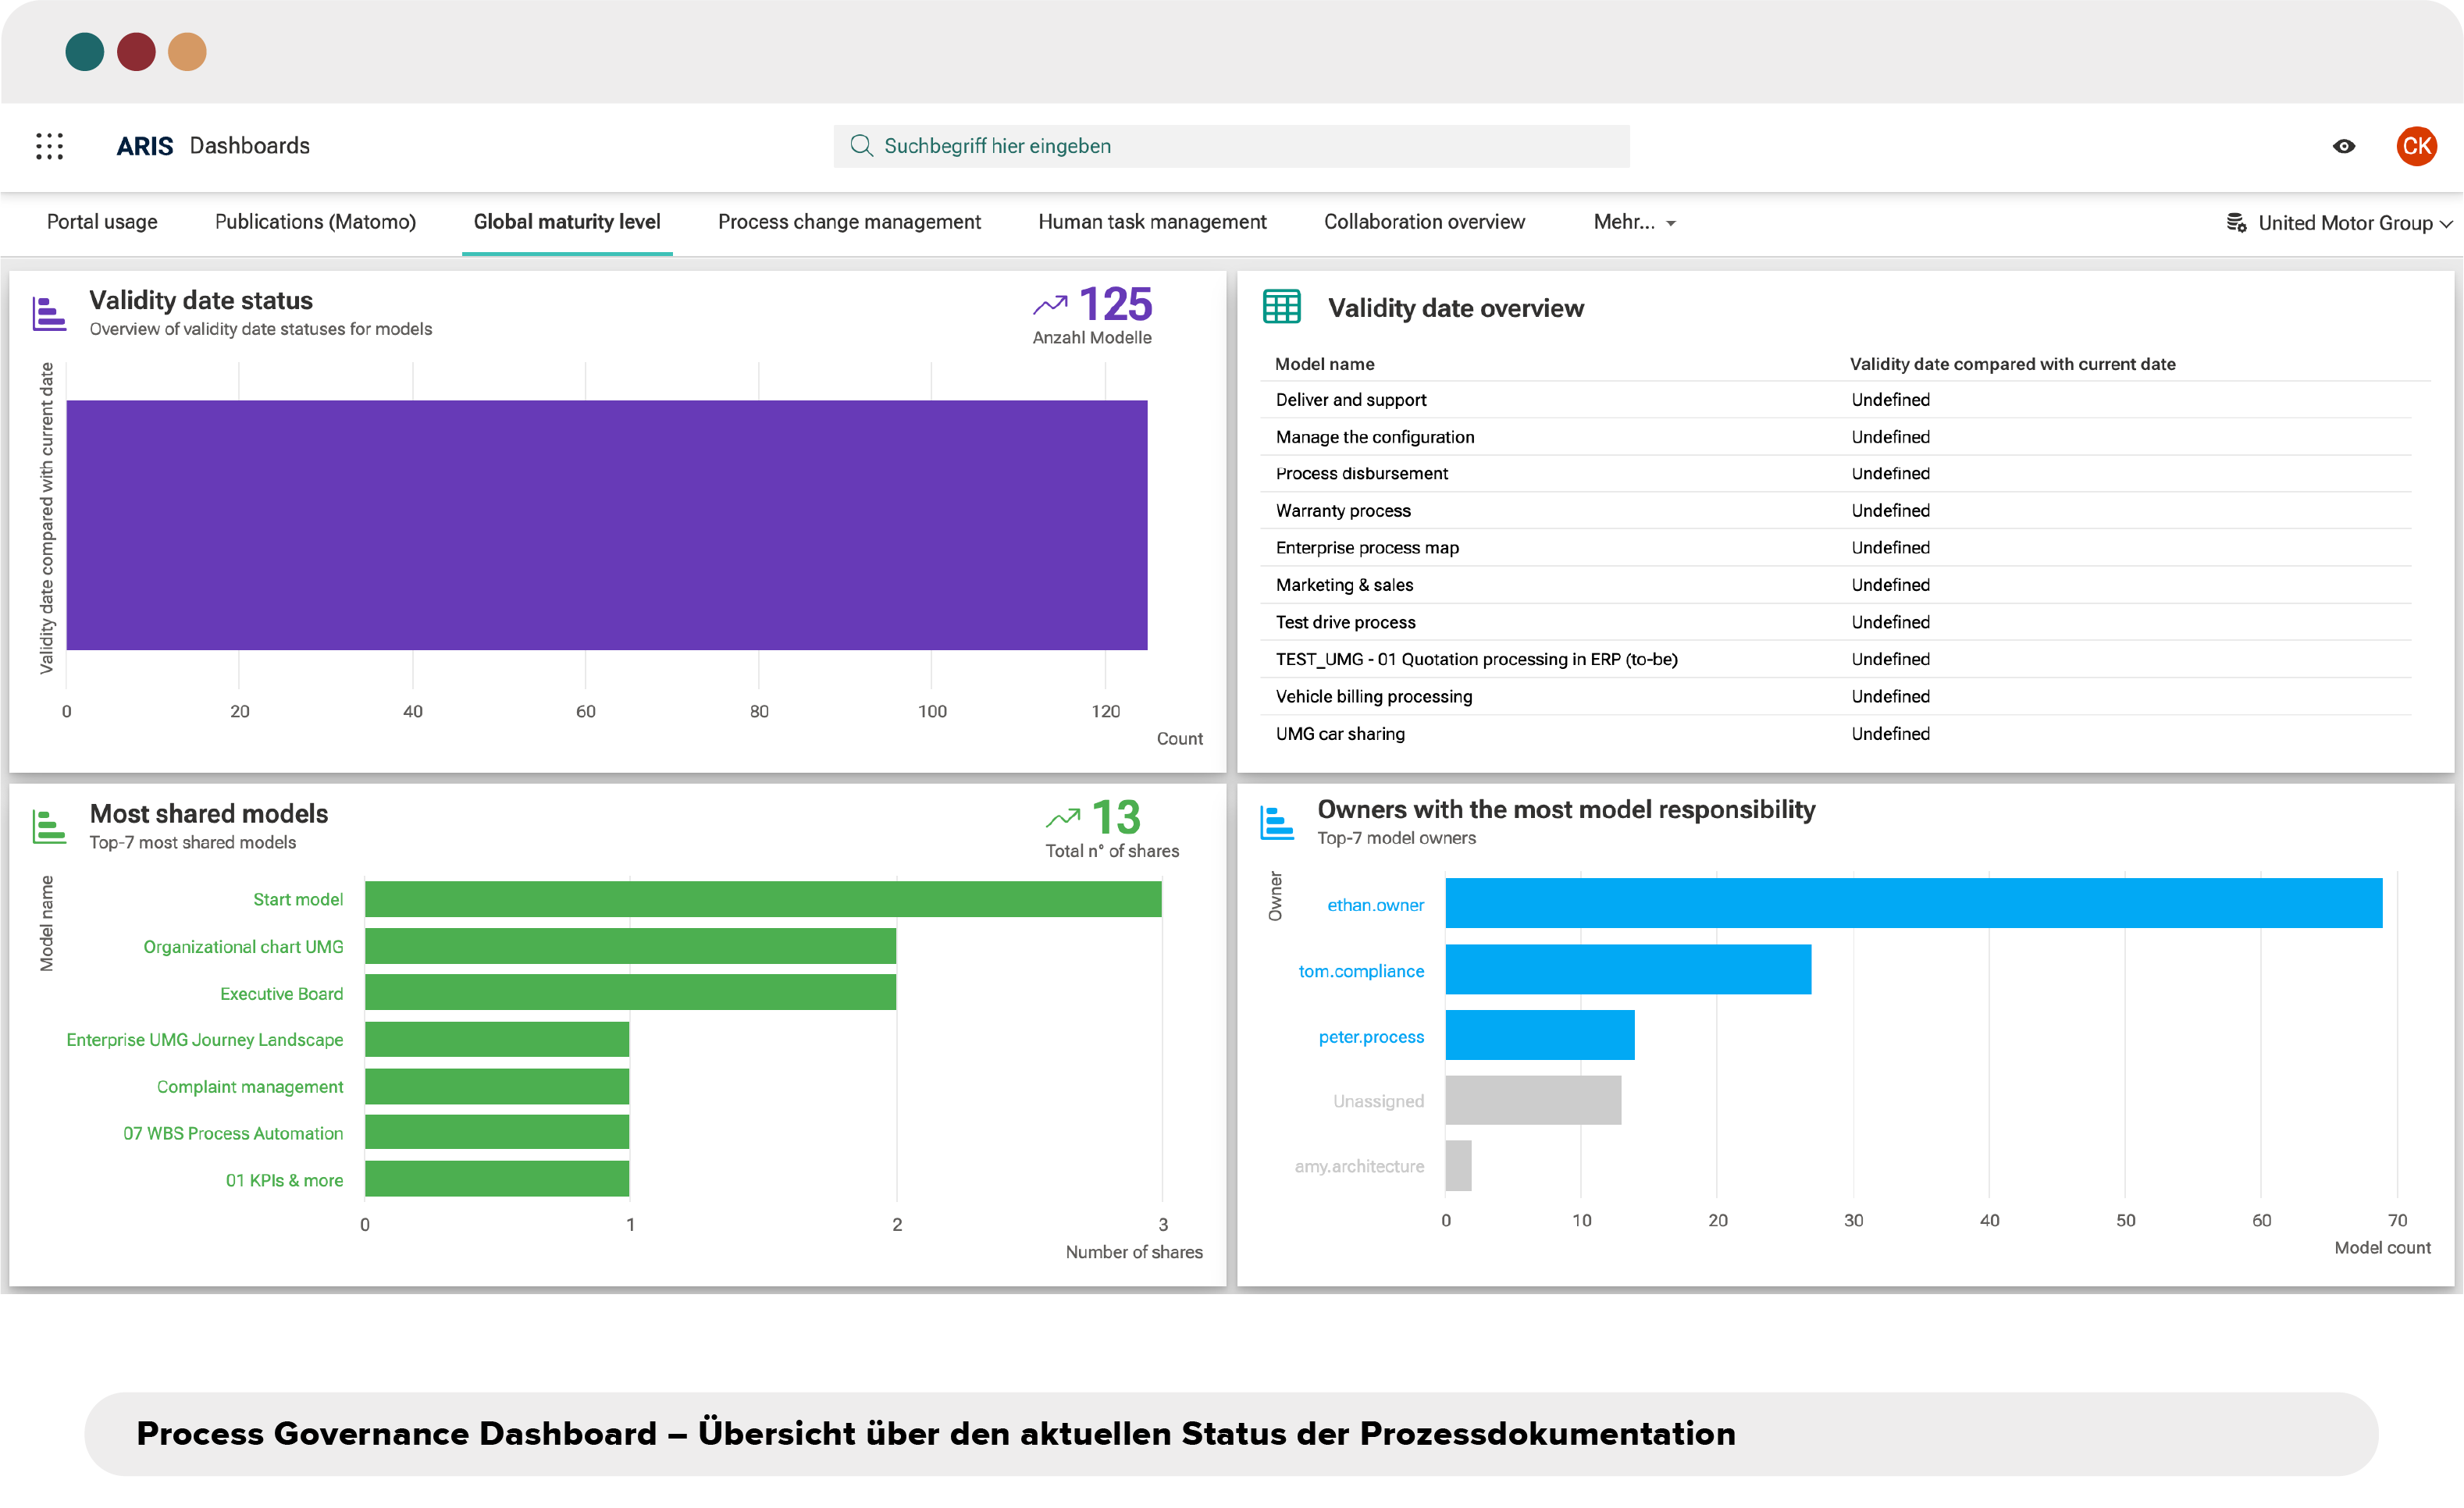The image size is (2464, 1508).
Task: Open the United Motor Group selector
Action: coord(2340,223)
